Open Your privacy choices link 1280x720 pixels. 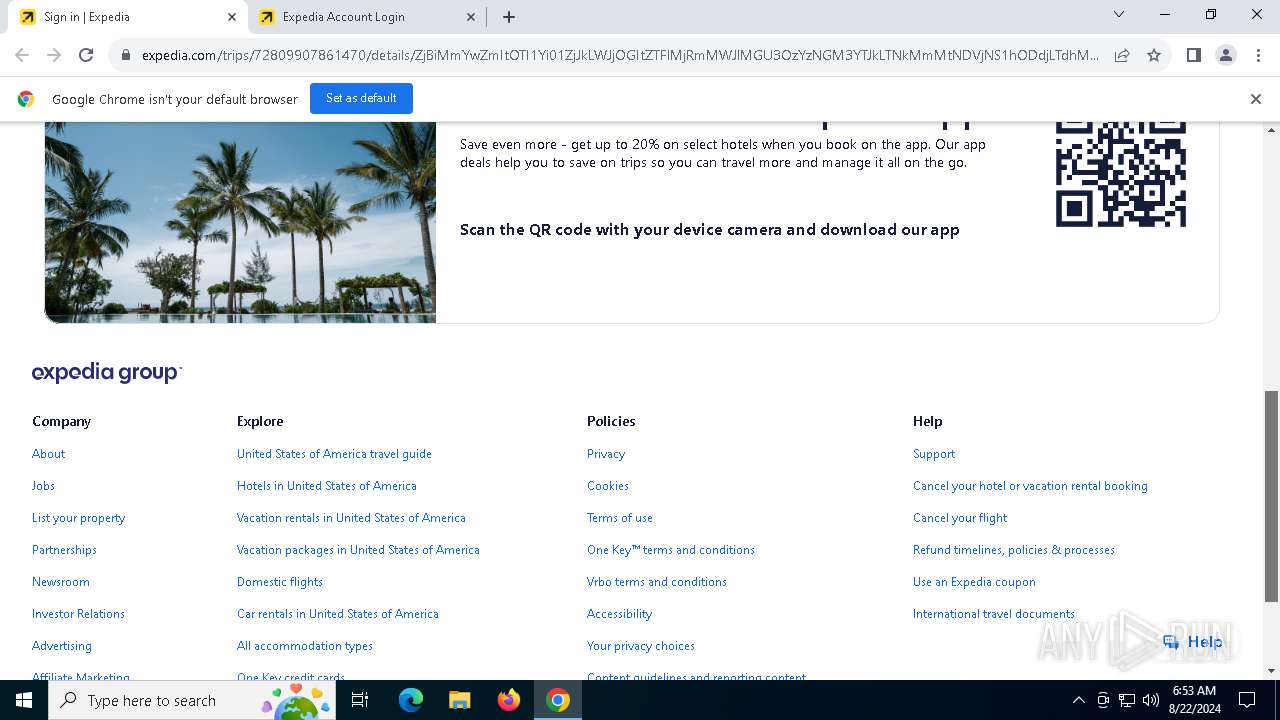click(x=641, y=646)
